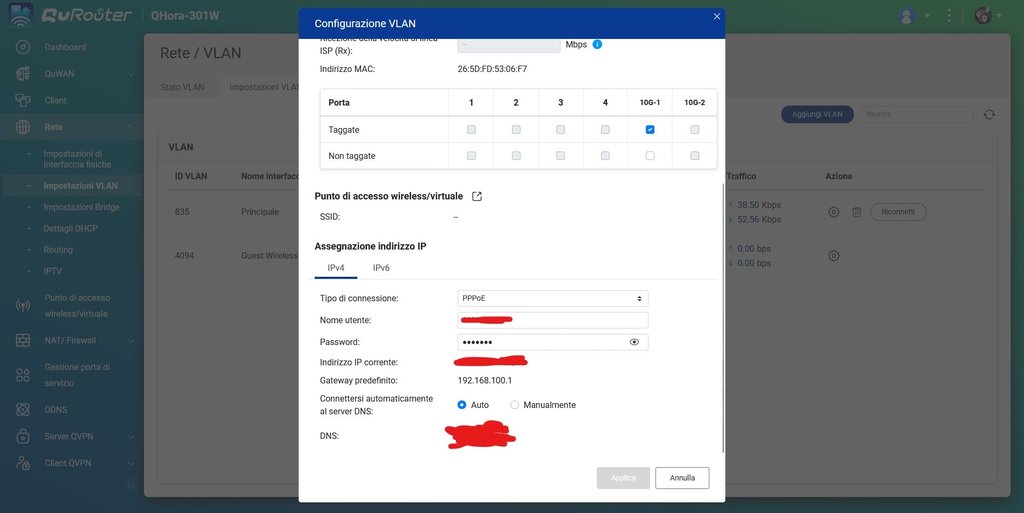The height and width of the screenshot is (513, 1024).
Task: Tick the Taggate checkbox for port 10G-2
Action: [x=695, y=130]
